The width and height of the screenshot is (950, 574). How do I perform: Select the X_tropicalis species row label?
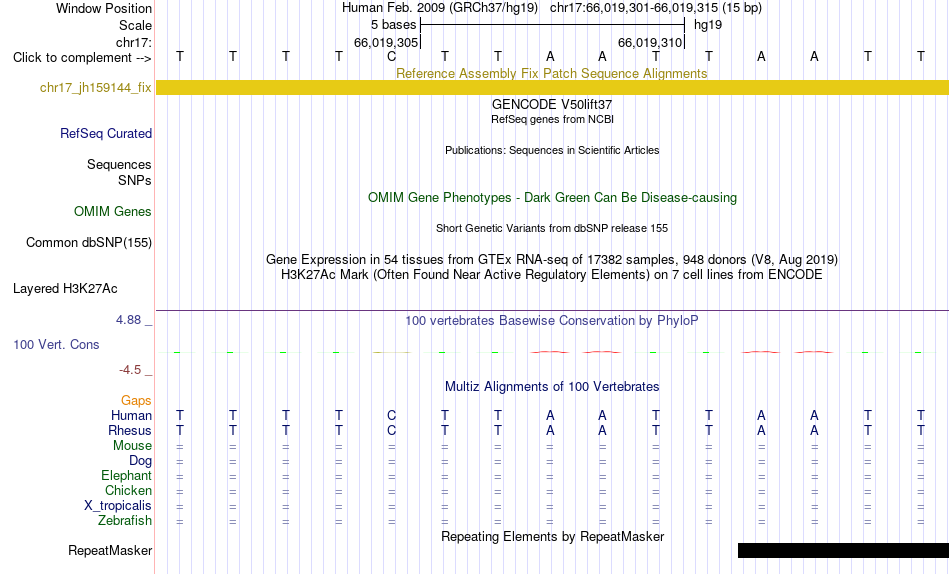(x=118, y=506)
